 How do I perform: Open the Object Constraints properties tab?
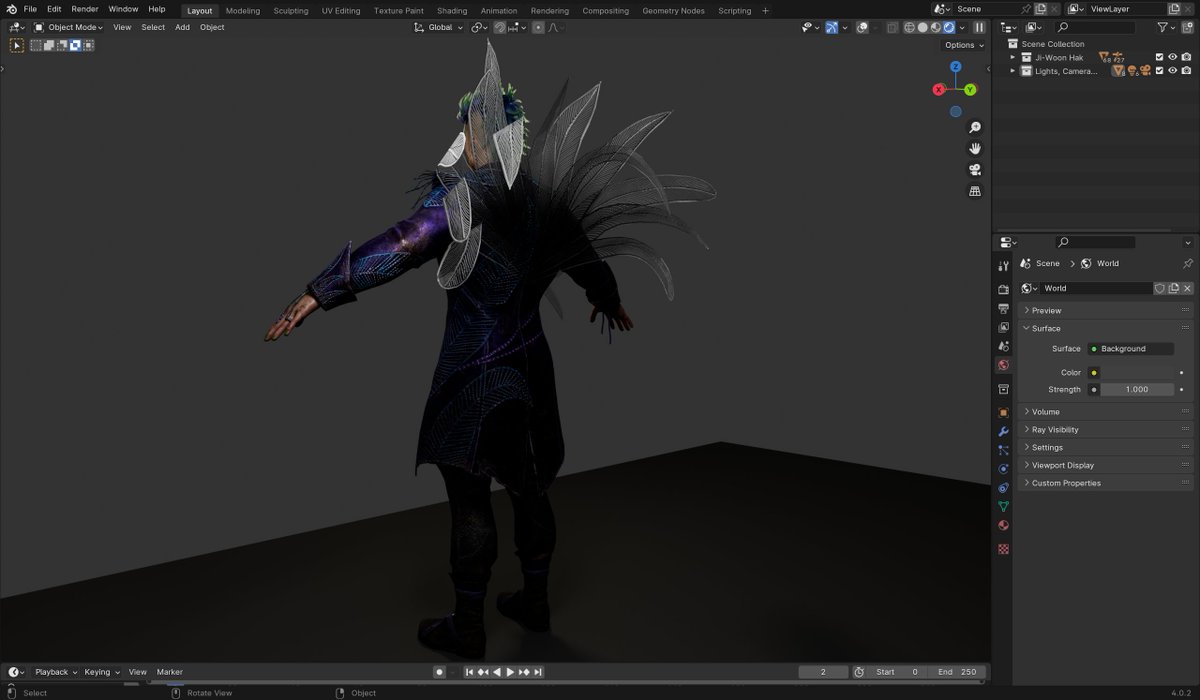coord(1003,488)
